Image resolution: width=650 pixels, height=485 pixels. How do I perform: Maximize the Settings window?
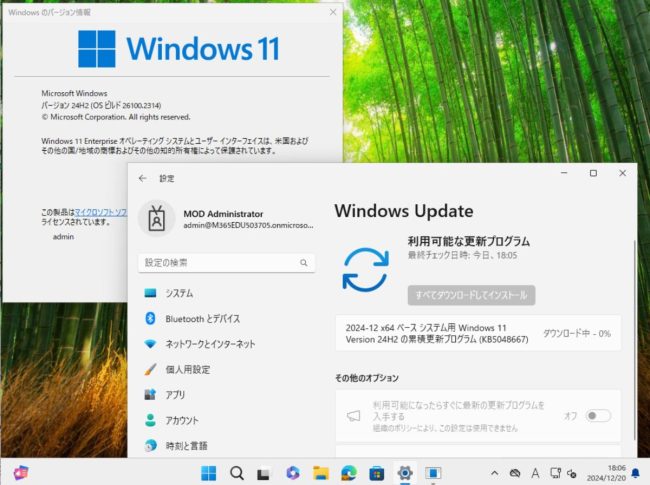pos(593,173)
